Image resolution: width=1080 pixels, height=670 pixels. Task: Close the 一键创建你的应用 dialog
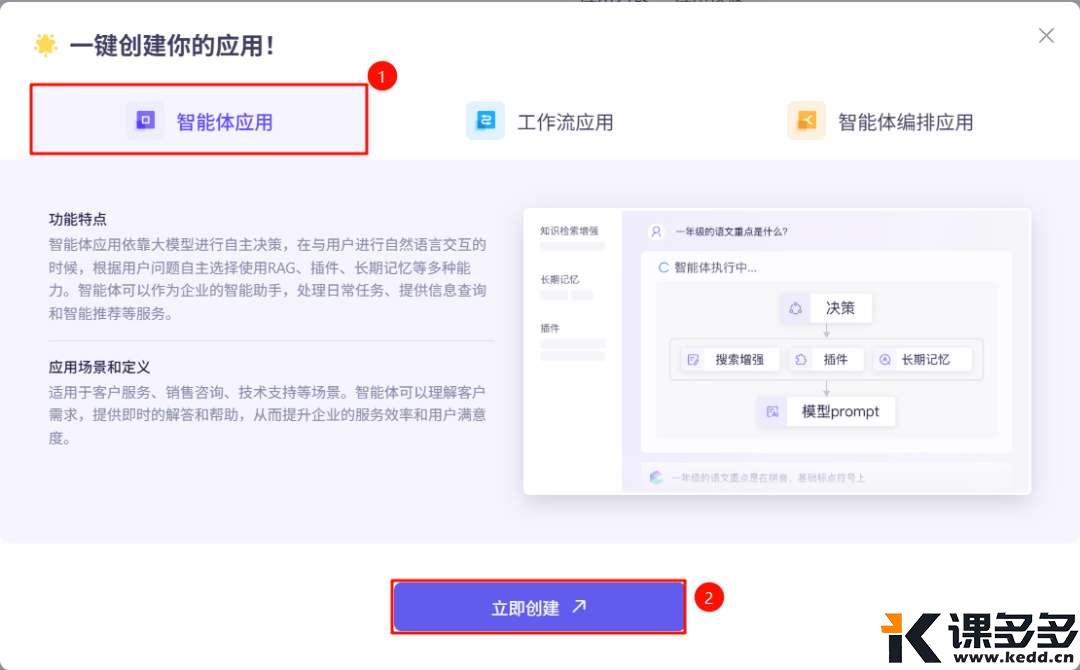[1046, 35]
